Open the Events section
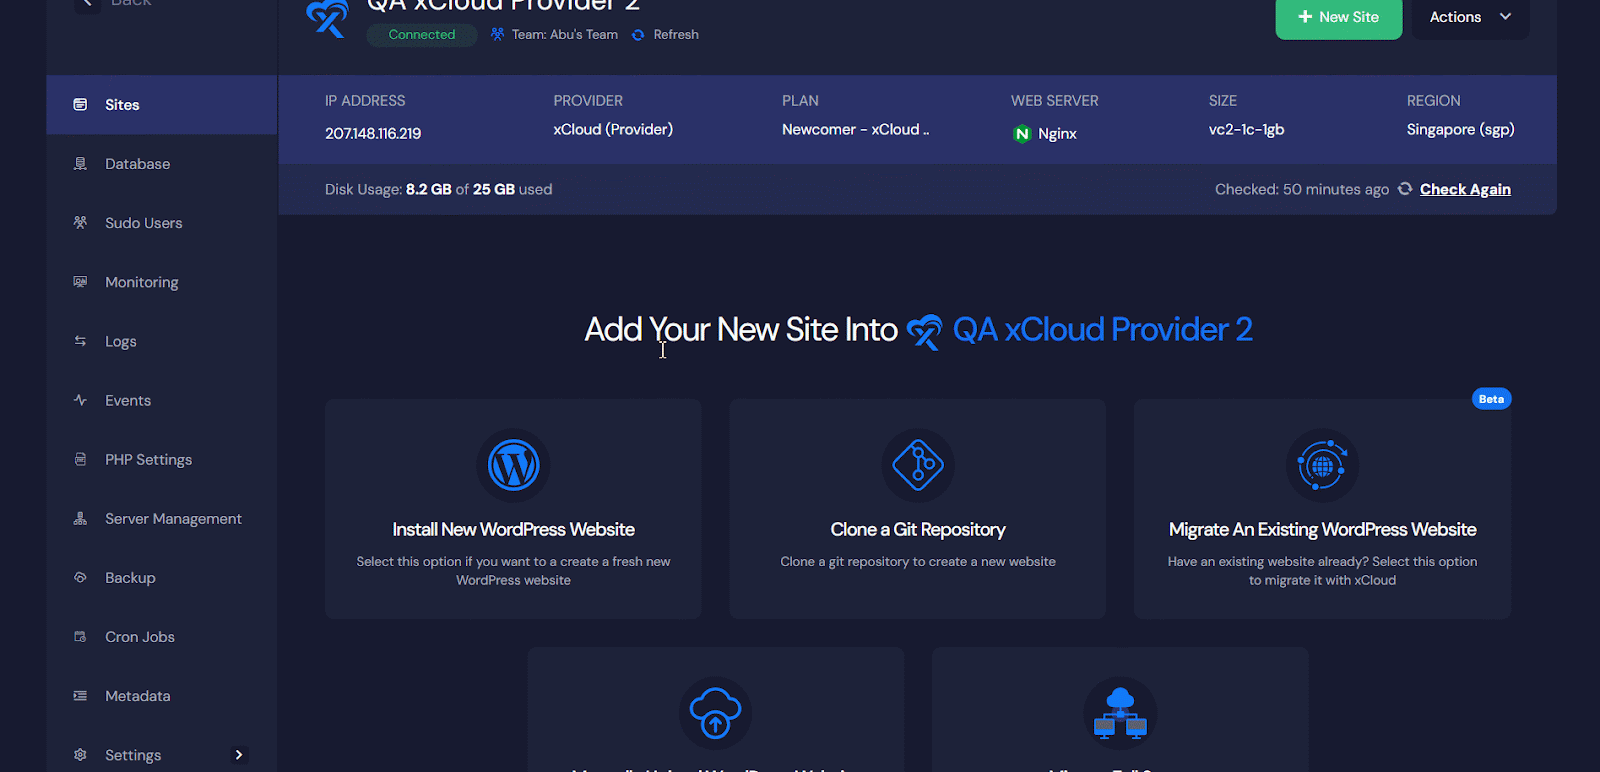Image resolution: width=1600 pixels, height=772 pixels. [x=161, y=400]
